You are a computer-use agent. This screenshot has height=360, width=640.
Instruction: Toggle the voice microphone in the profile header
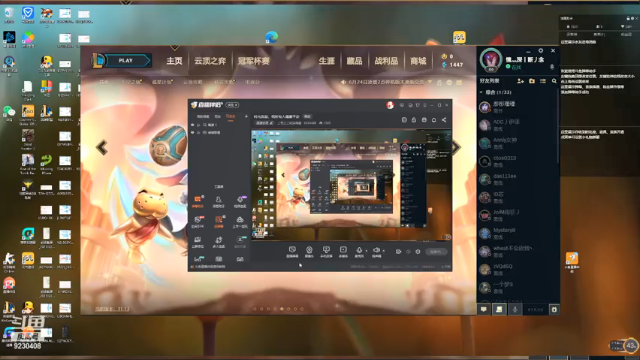(552, 67)
